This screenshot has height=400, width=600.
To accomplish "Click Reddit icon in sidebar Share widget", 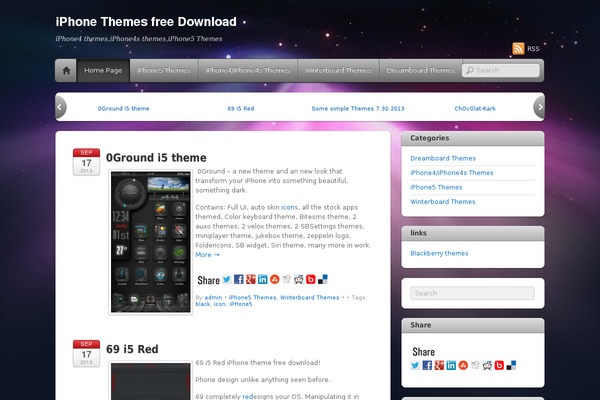I will point(487,365).
